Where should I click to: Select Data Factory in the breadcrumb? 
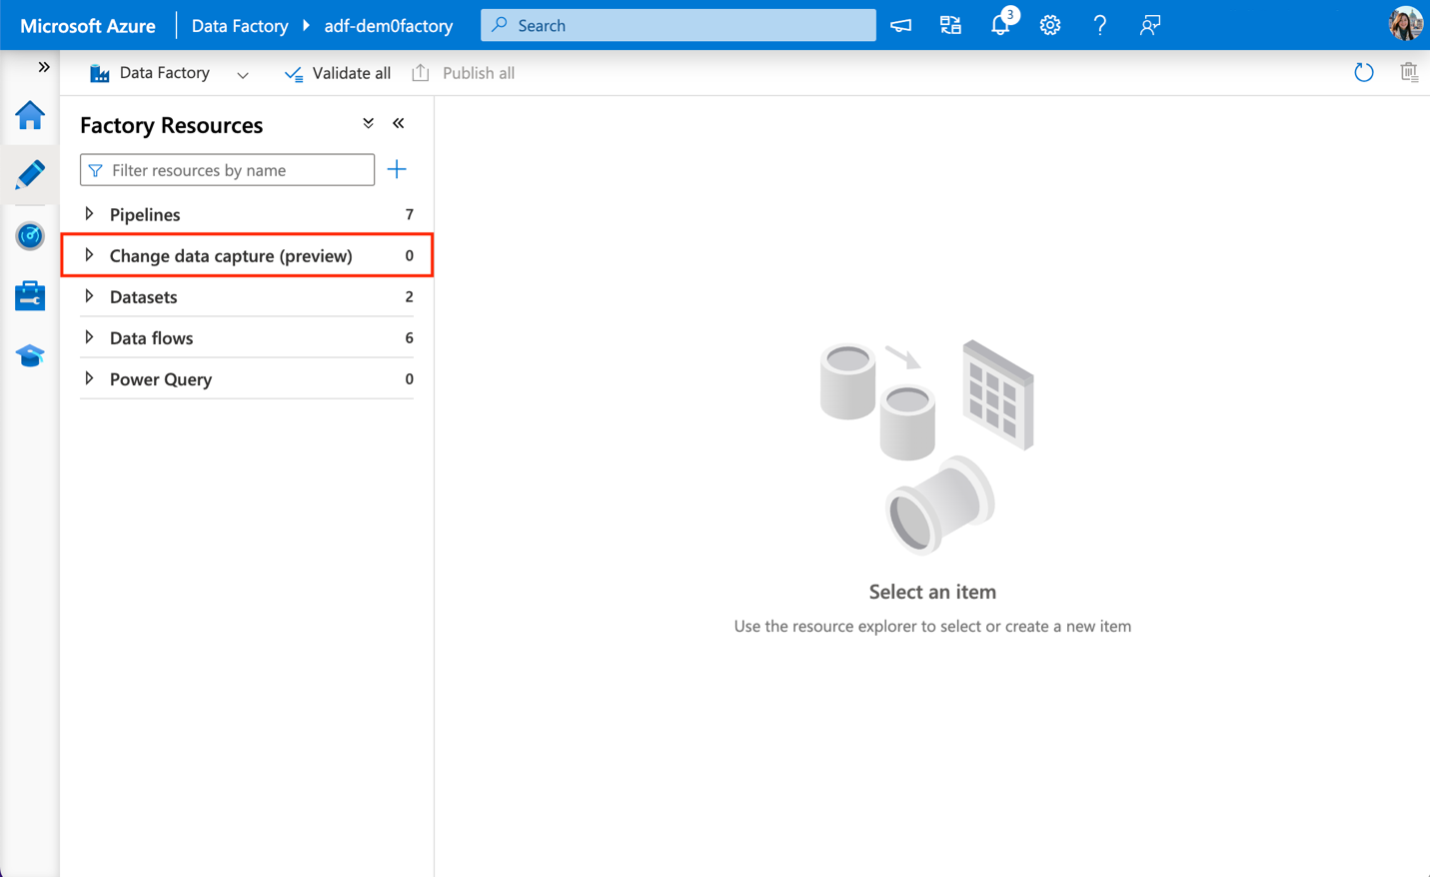point(240,25)
